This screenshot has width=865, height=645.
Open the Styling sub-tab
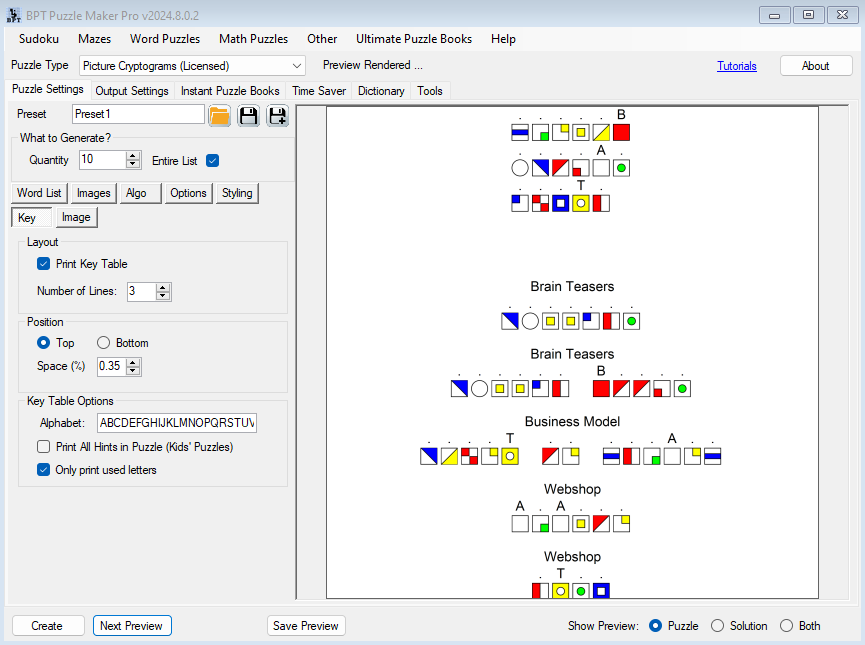(x=237, y=193)
